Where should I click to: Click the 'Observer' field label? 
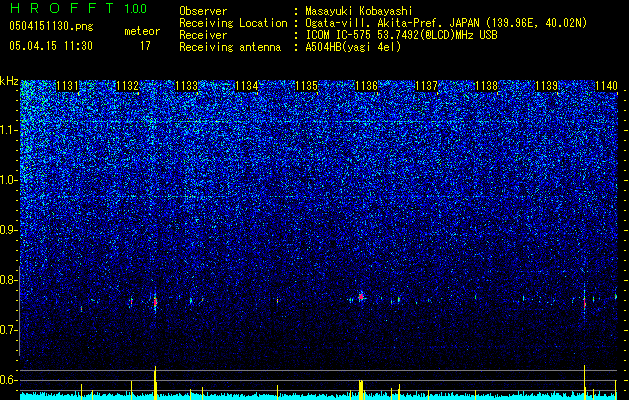click(203, 11)
